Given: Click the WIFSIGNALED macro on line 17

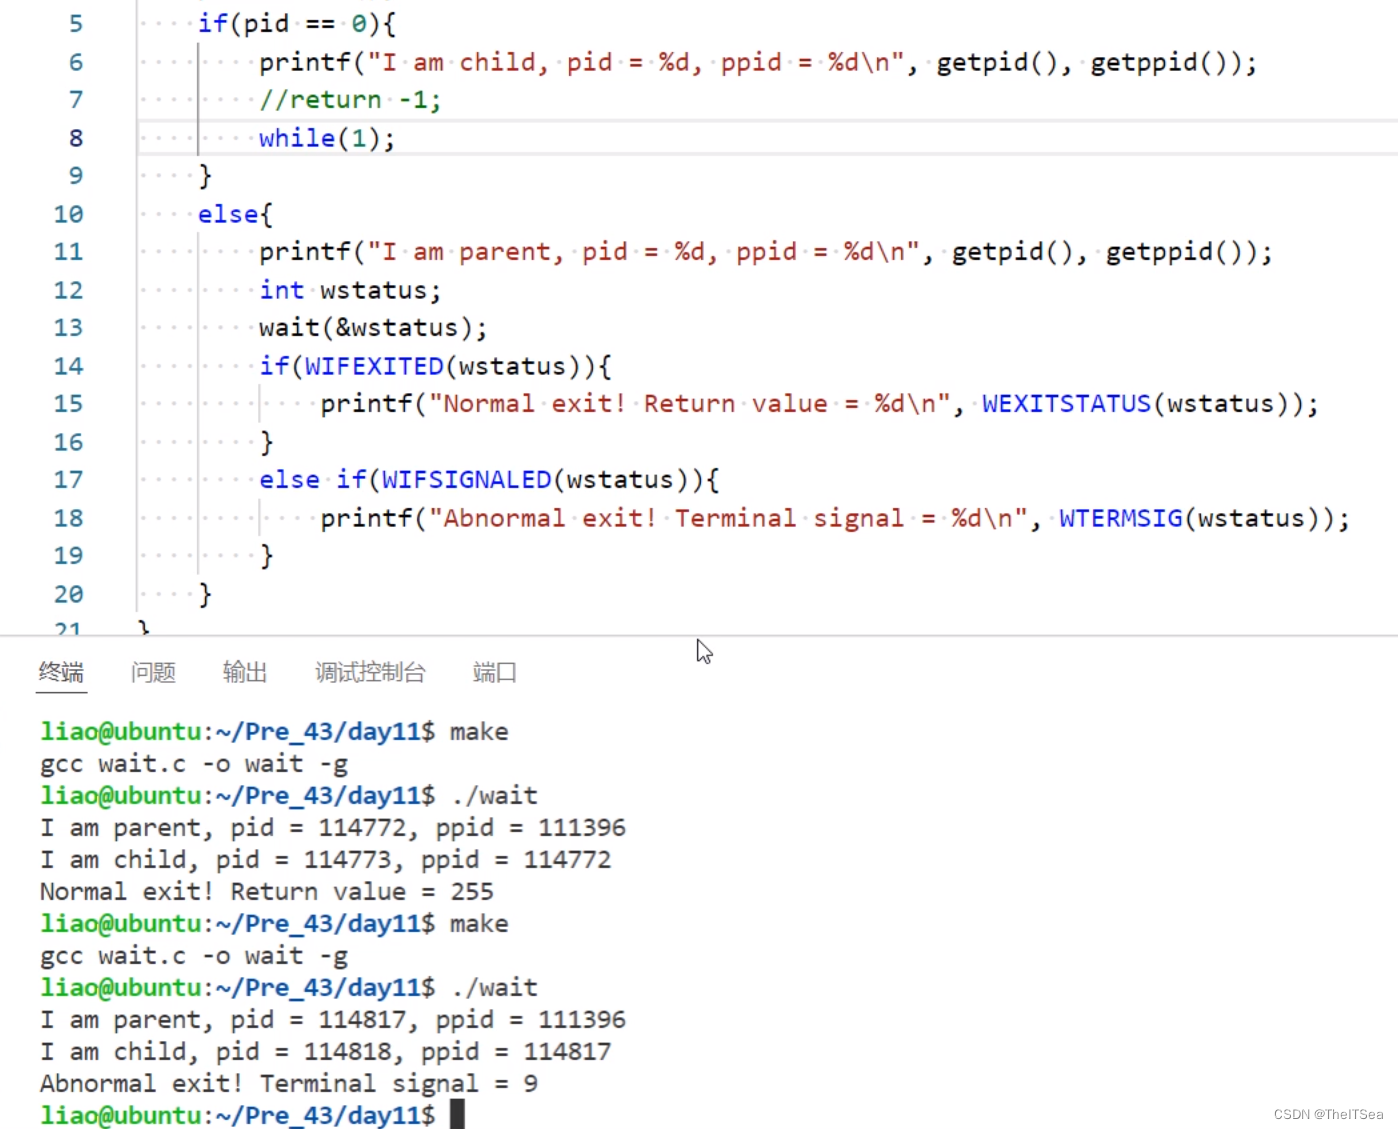Looking at the screenshot, I should coord(466,480).
